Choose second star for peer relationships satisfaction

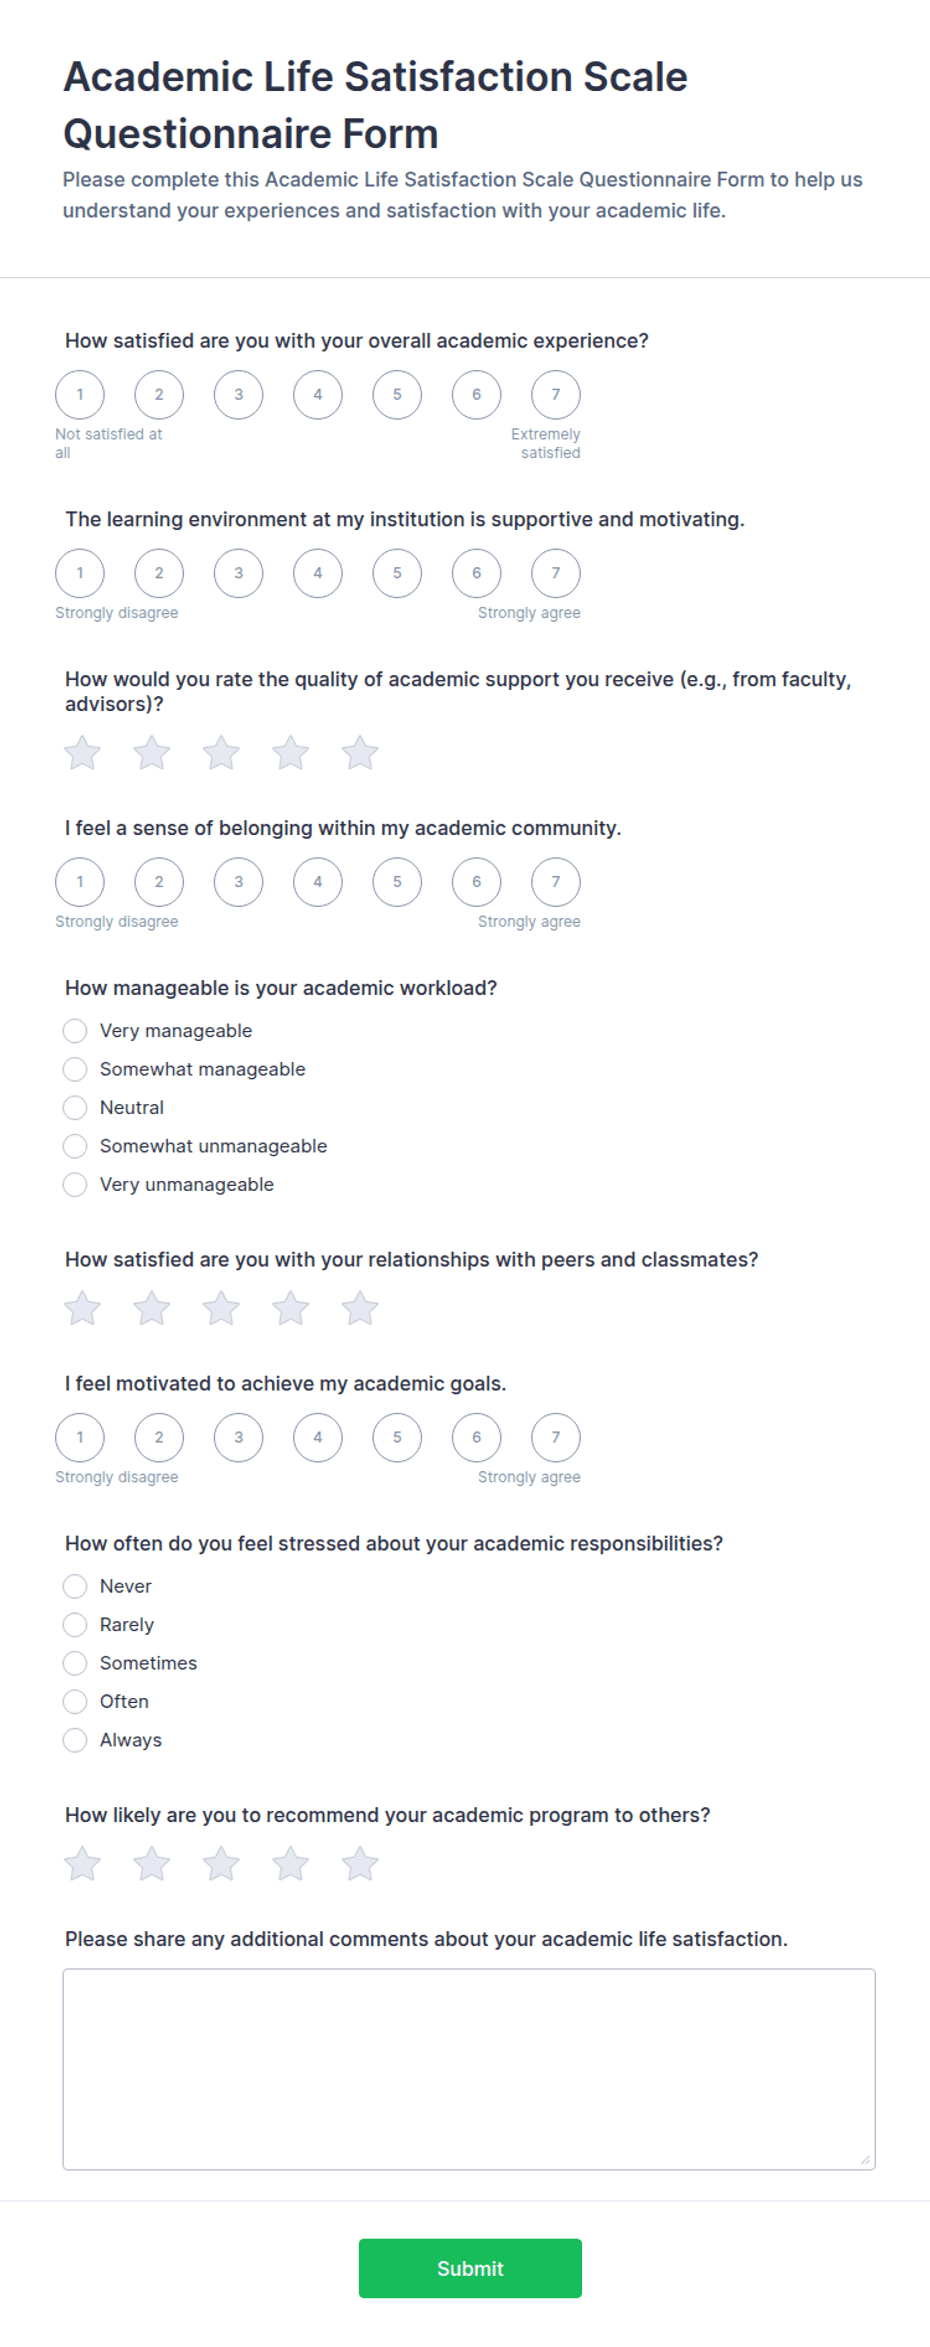(x=152, y=1308)
